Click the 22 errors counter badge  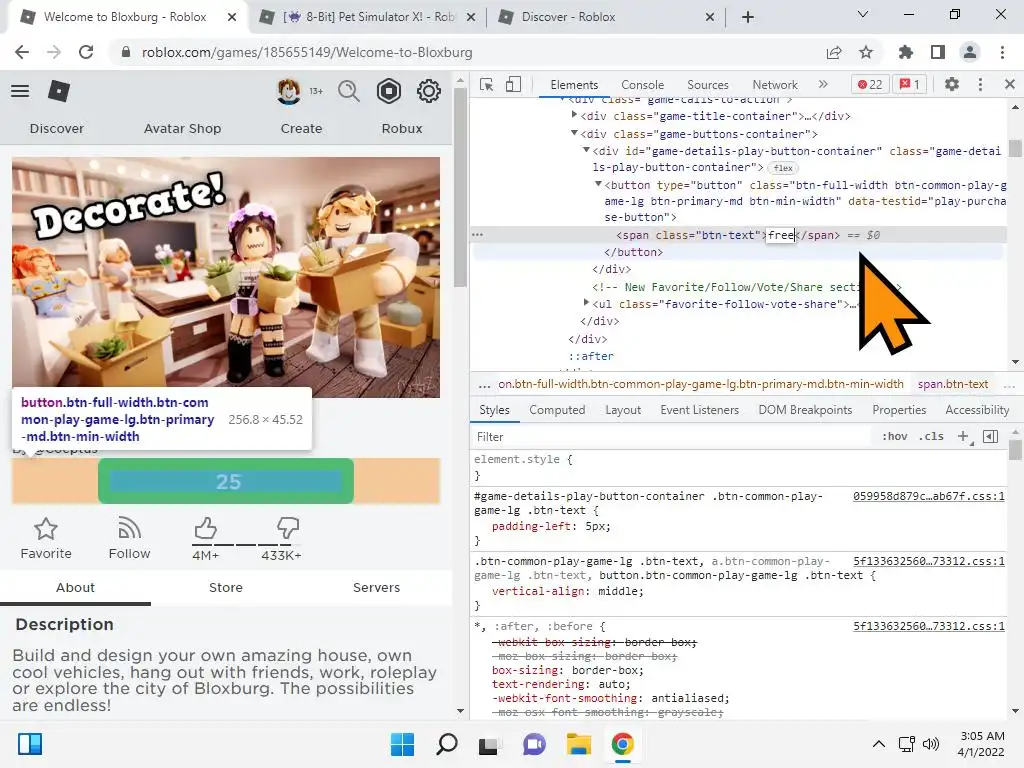(870, 84)
